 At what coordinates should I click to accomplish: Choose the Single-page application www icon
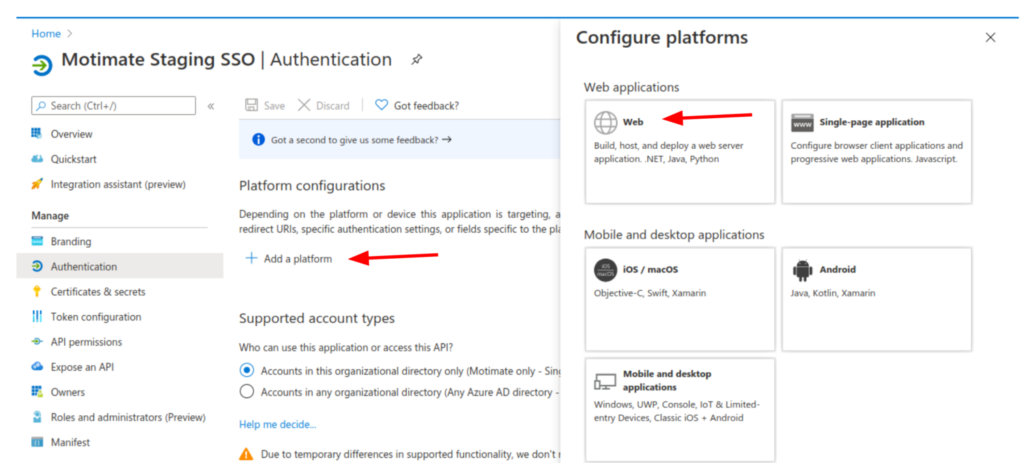coord(802,123)
